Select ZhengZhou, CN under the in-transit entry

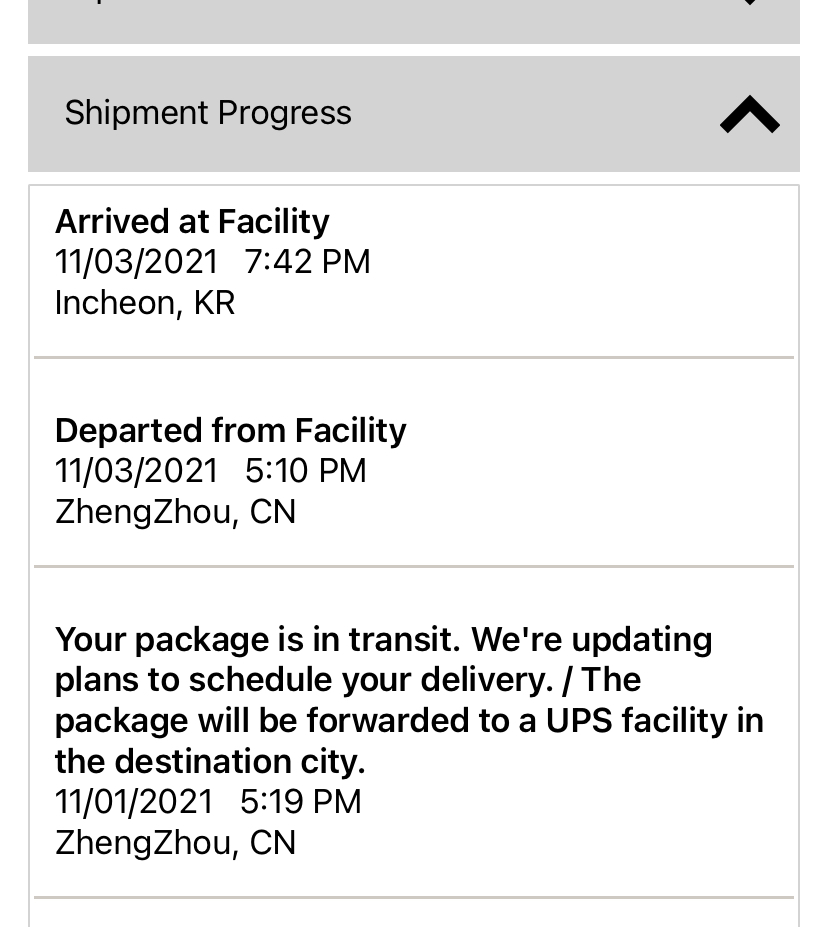(x=175, y=843)
